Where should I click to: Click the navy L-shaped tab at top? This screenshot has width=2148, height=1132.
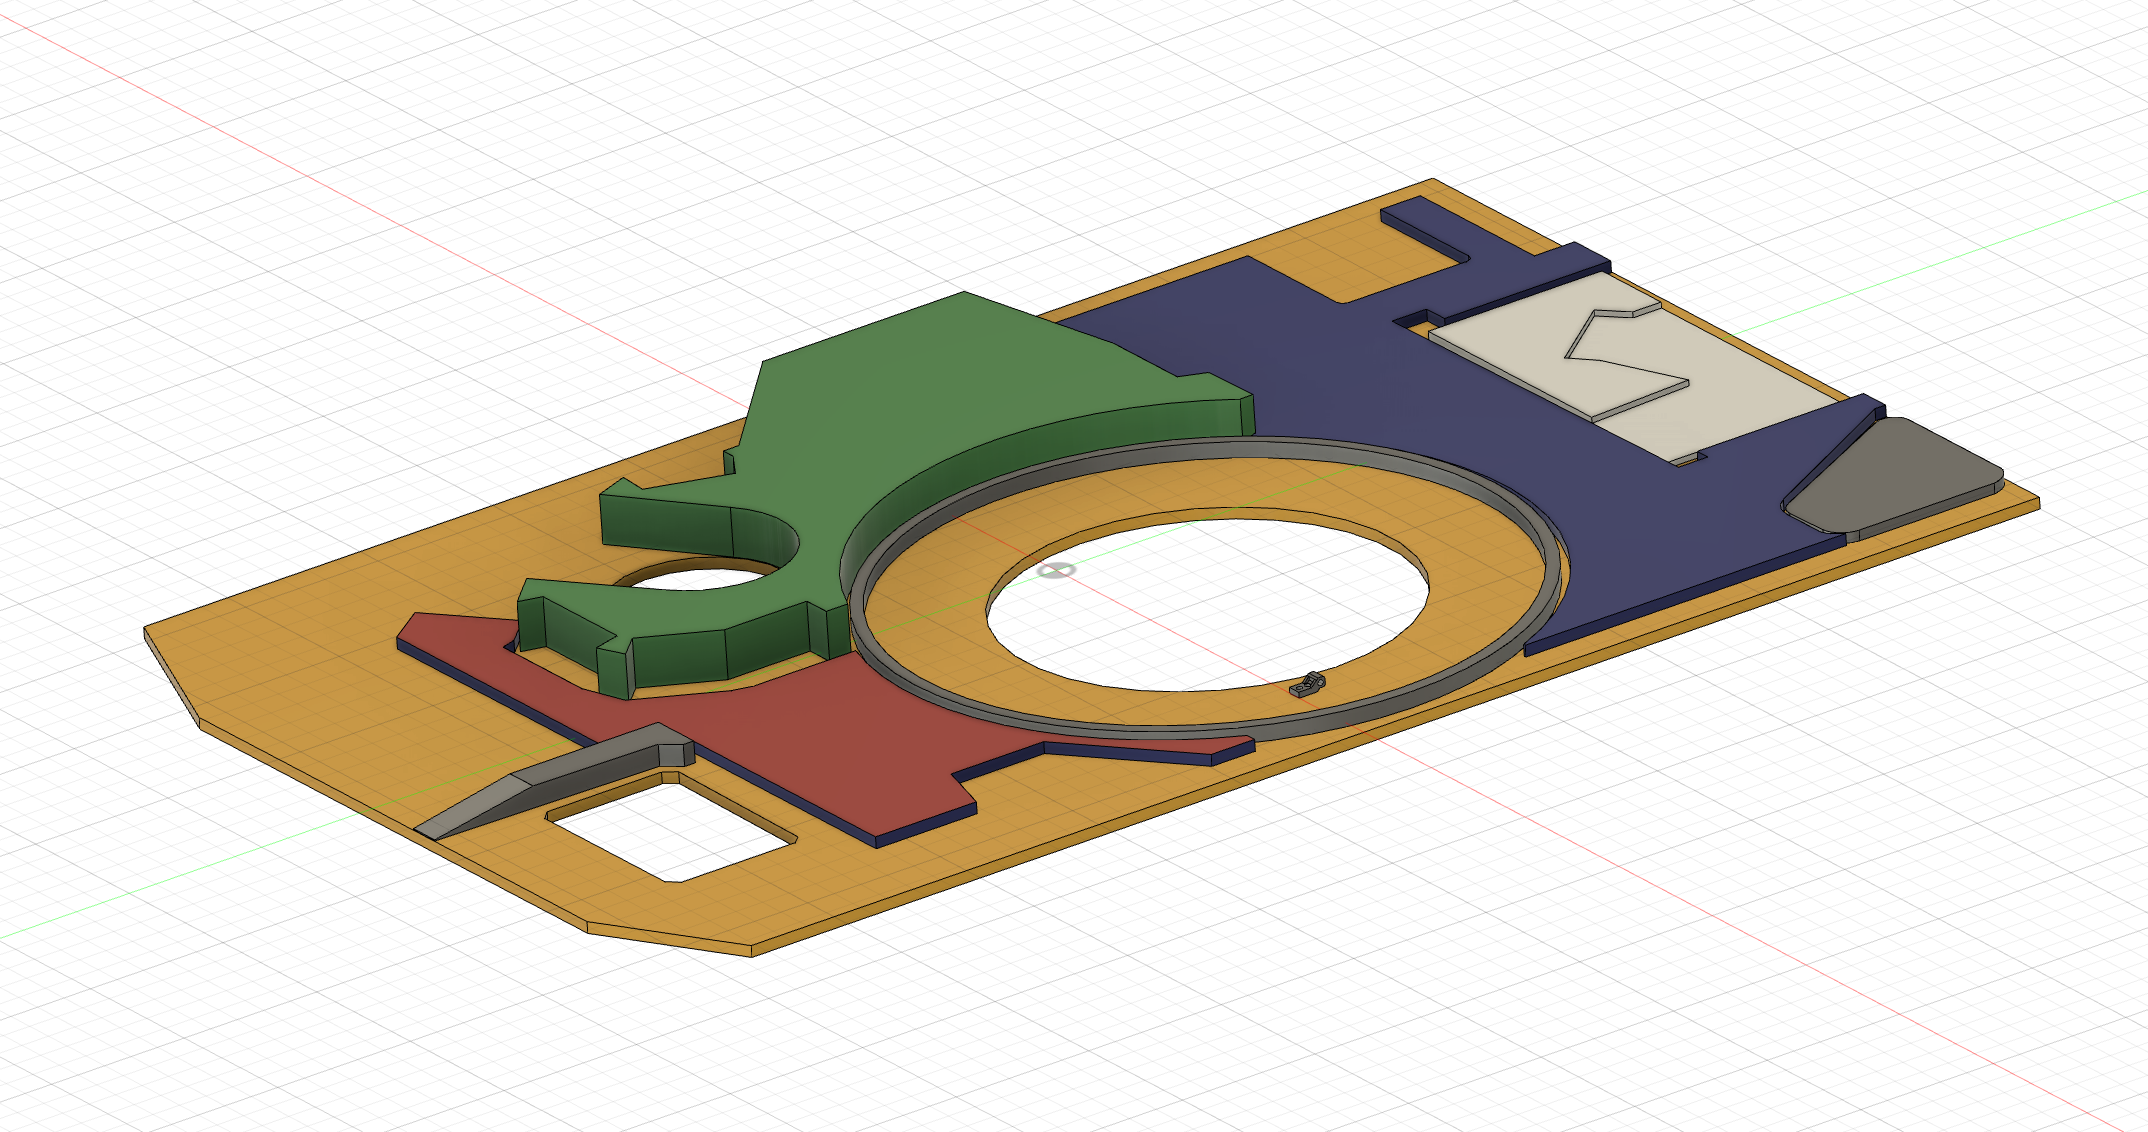coord(1425,222)
